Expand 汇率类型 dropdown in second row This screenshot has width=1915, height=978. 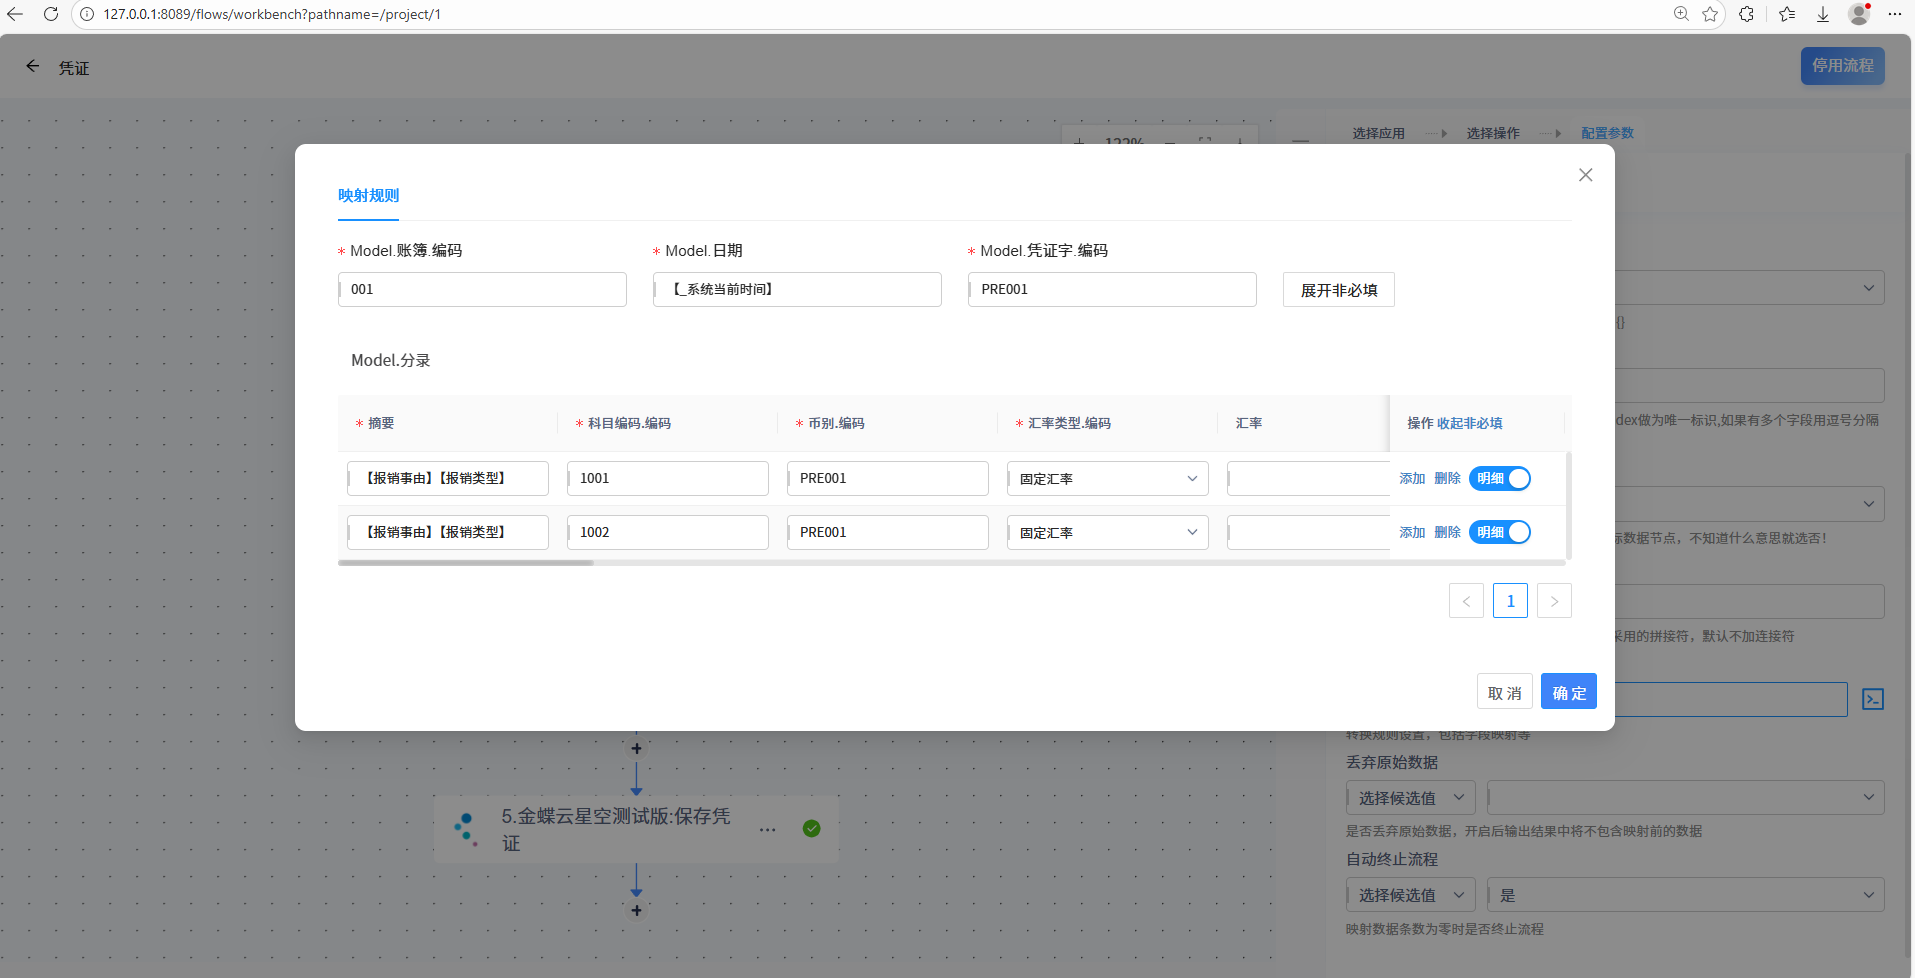click(x=1107, y=533)
